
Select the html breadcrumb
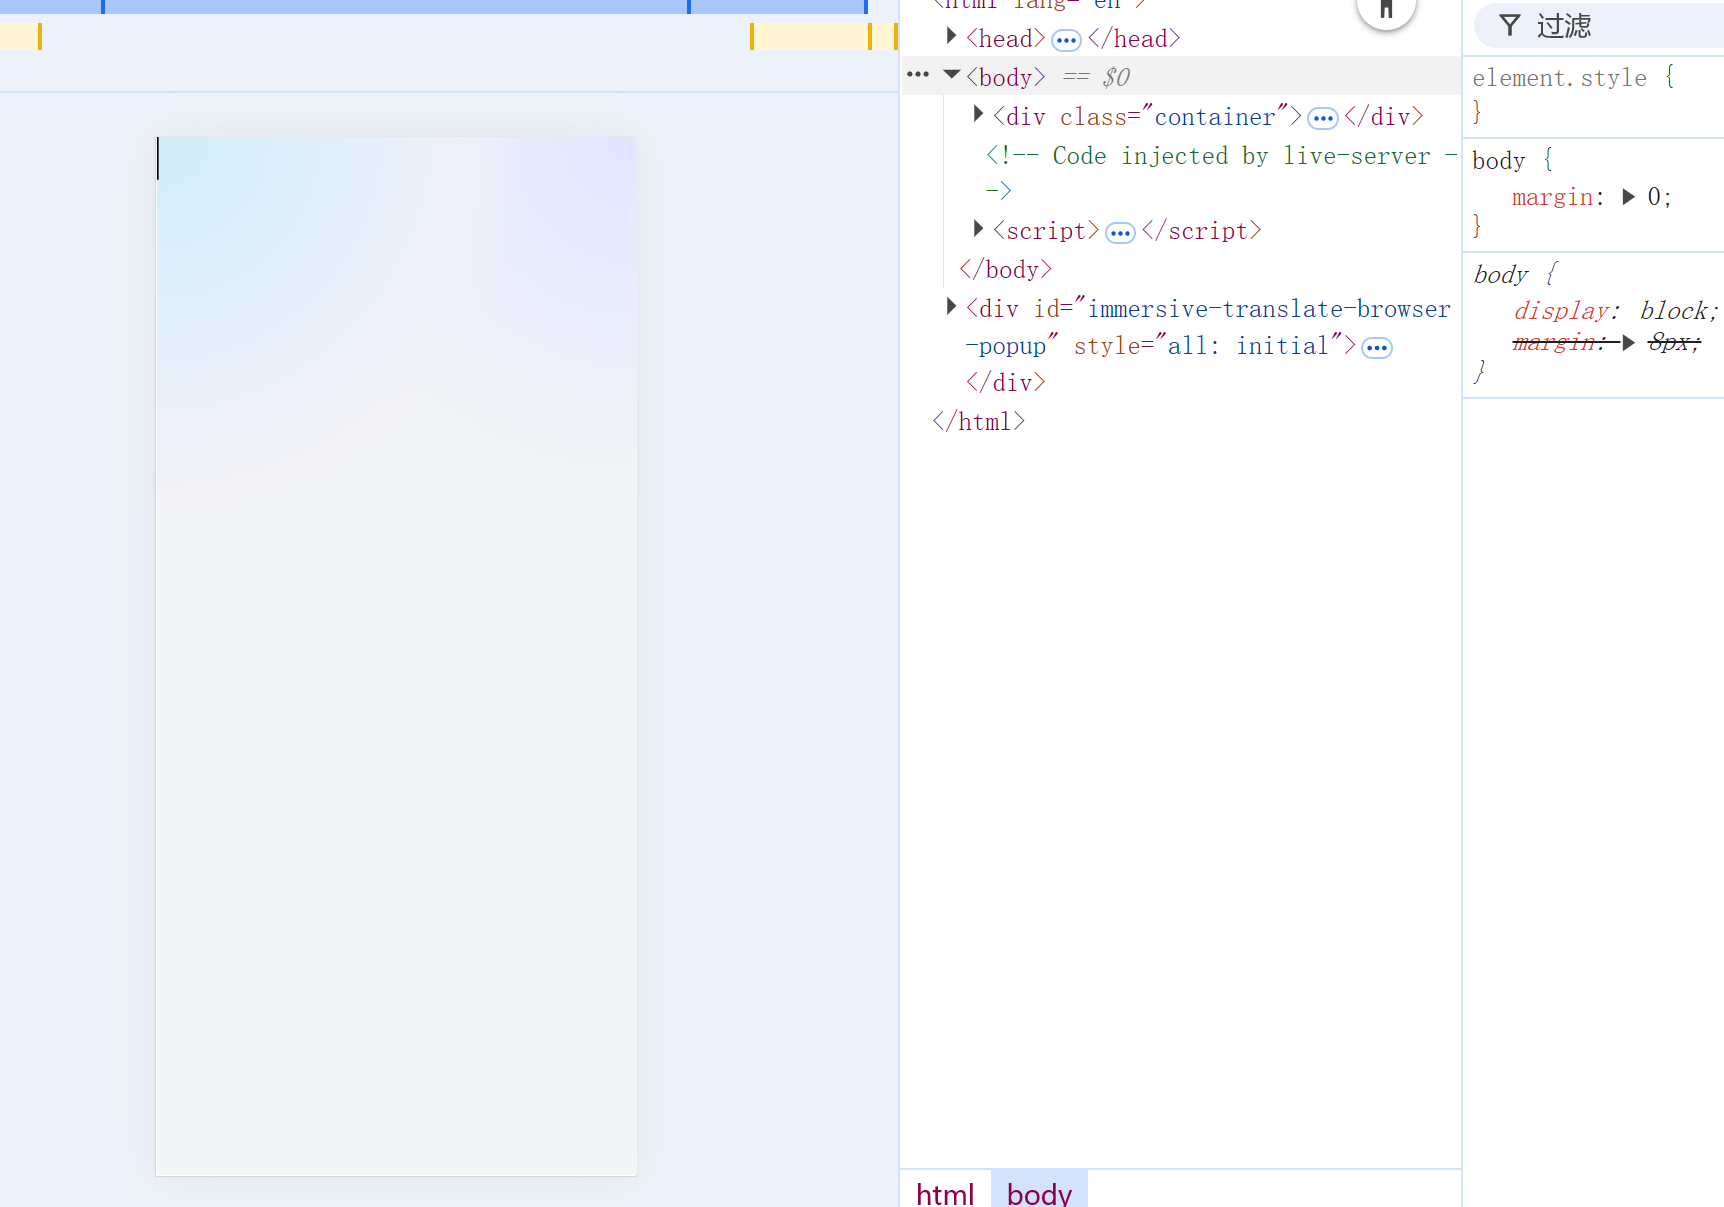945,1194
